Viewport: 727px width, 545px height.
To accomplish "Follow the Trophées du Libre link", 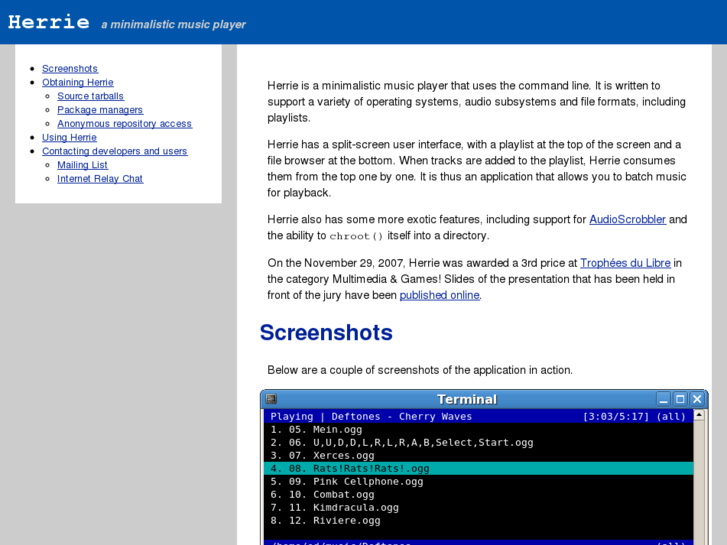I will tap(625, 263).
